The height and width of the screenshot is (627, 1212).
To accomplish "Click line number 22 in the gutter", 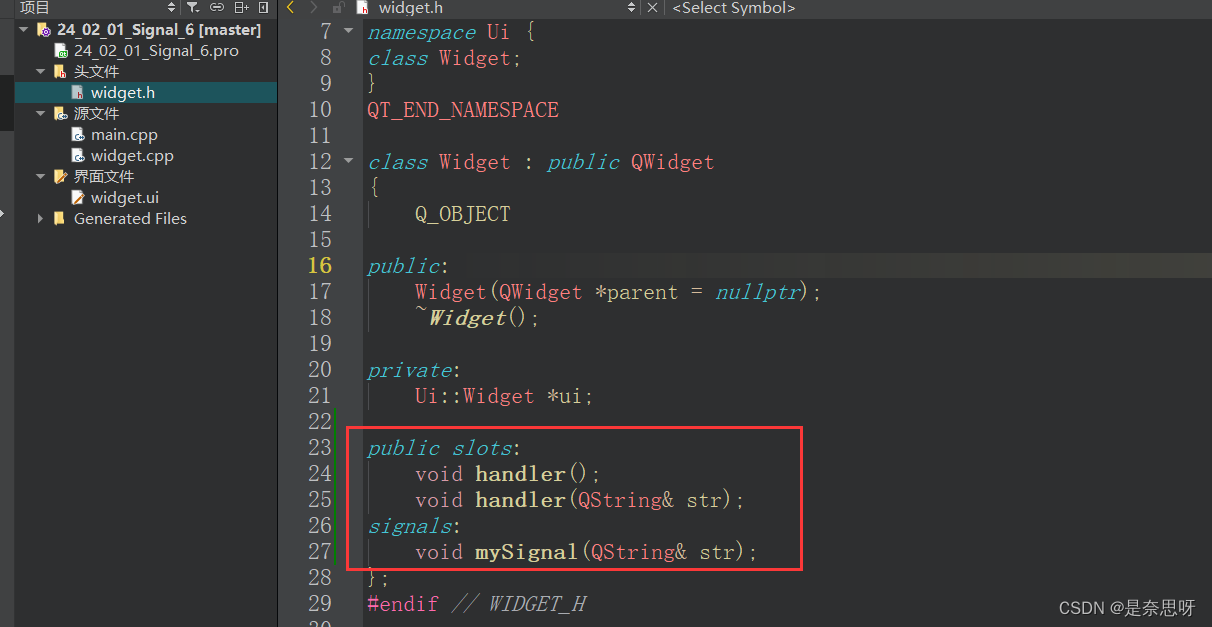I will coord(320,422).
